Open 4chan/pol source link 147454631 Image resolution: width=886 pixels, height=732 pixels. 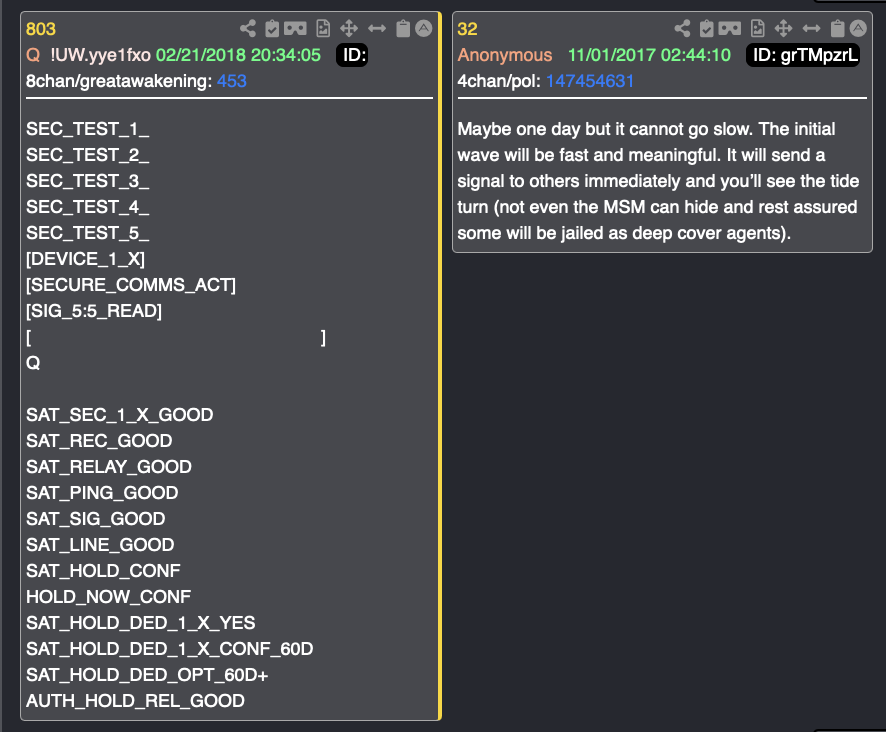click(590, 81)
